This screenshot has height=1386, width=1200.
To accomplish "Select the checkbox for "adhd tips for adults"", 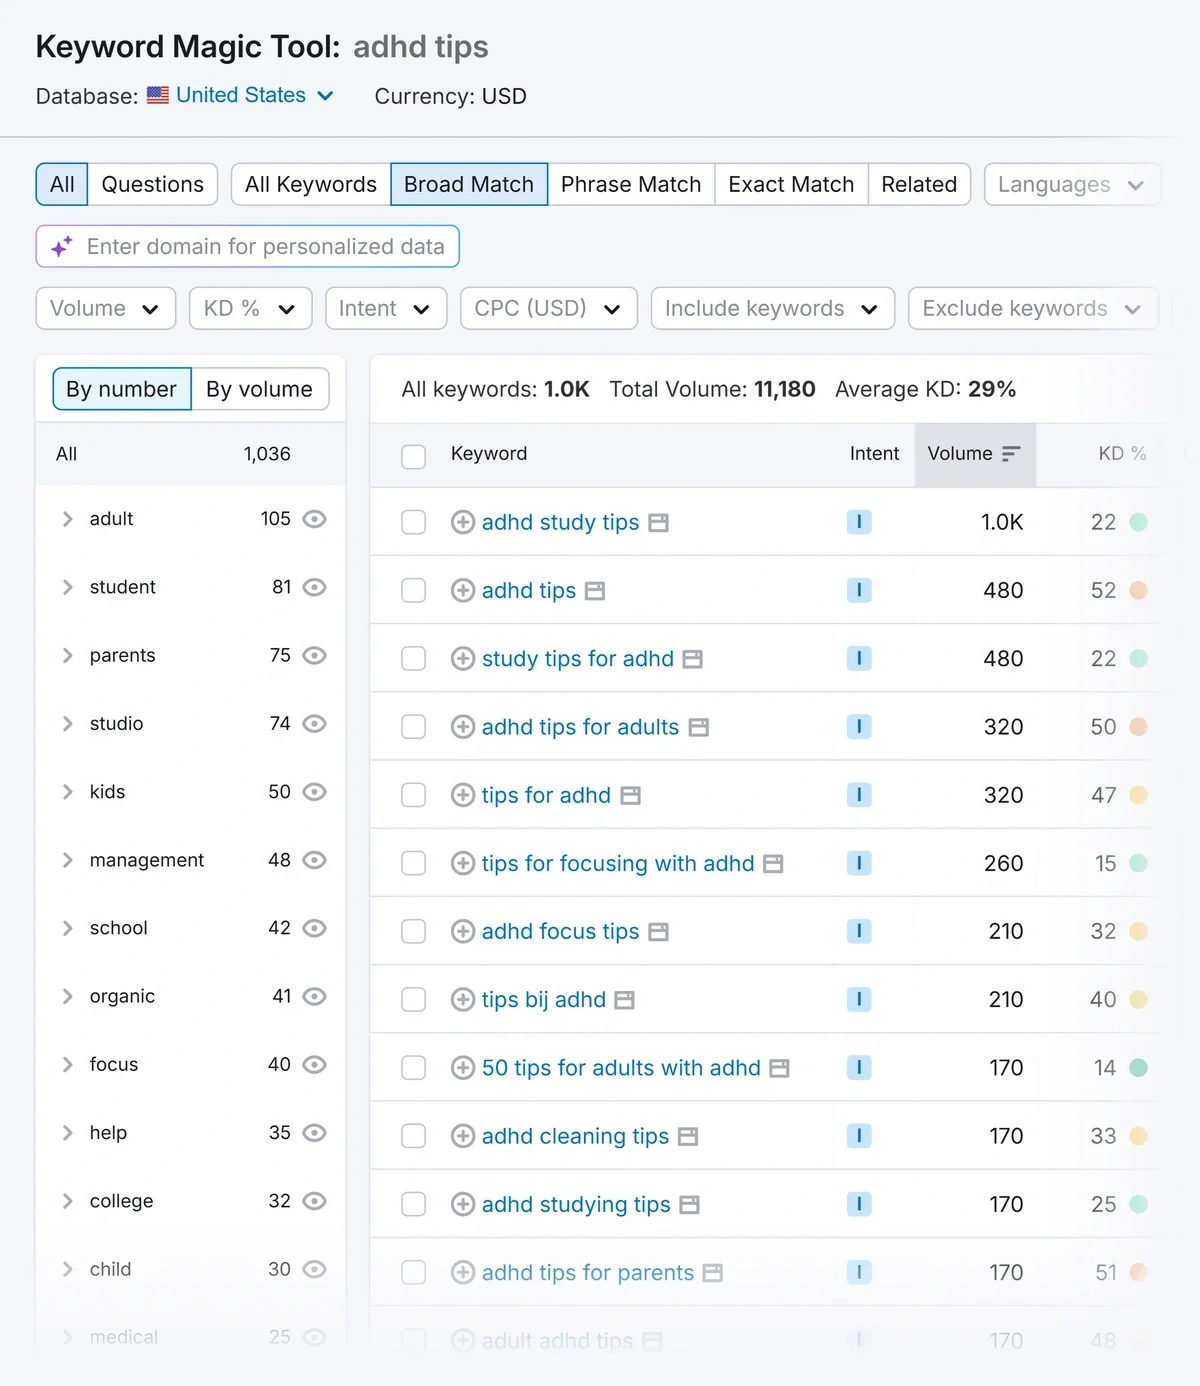I will tap(413, 727).
